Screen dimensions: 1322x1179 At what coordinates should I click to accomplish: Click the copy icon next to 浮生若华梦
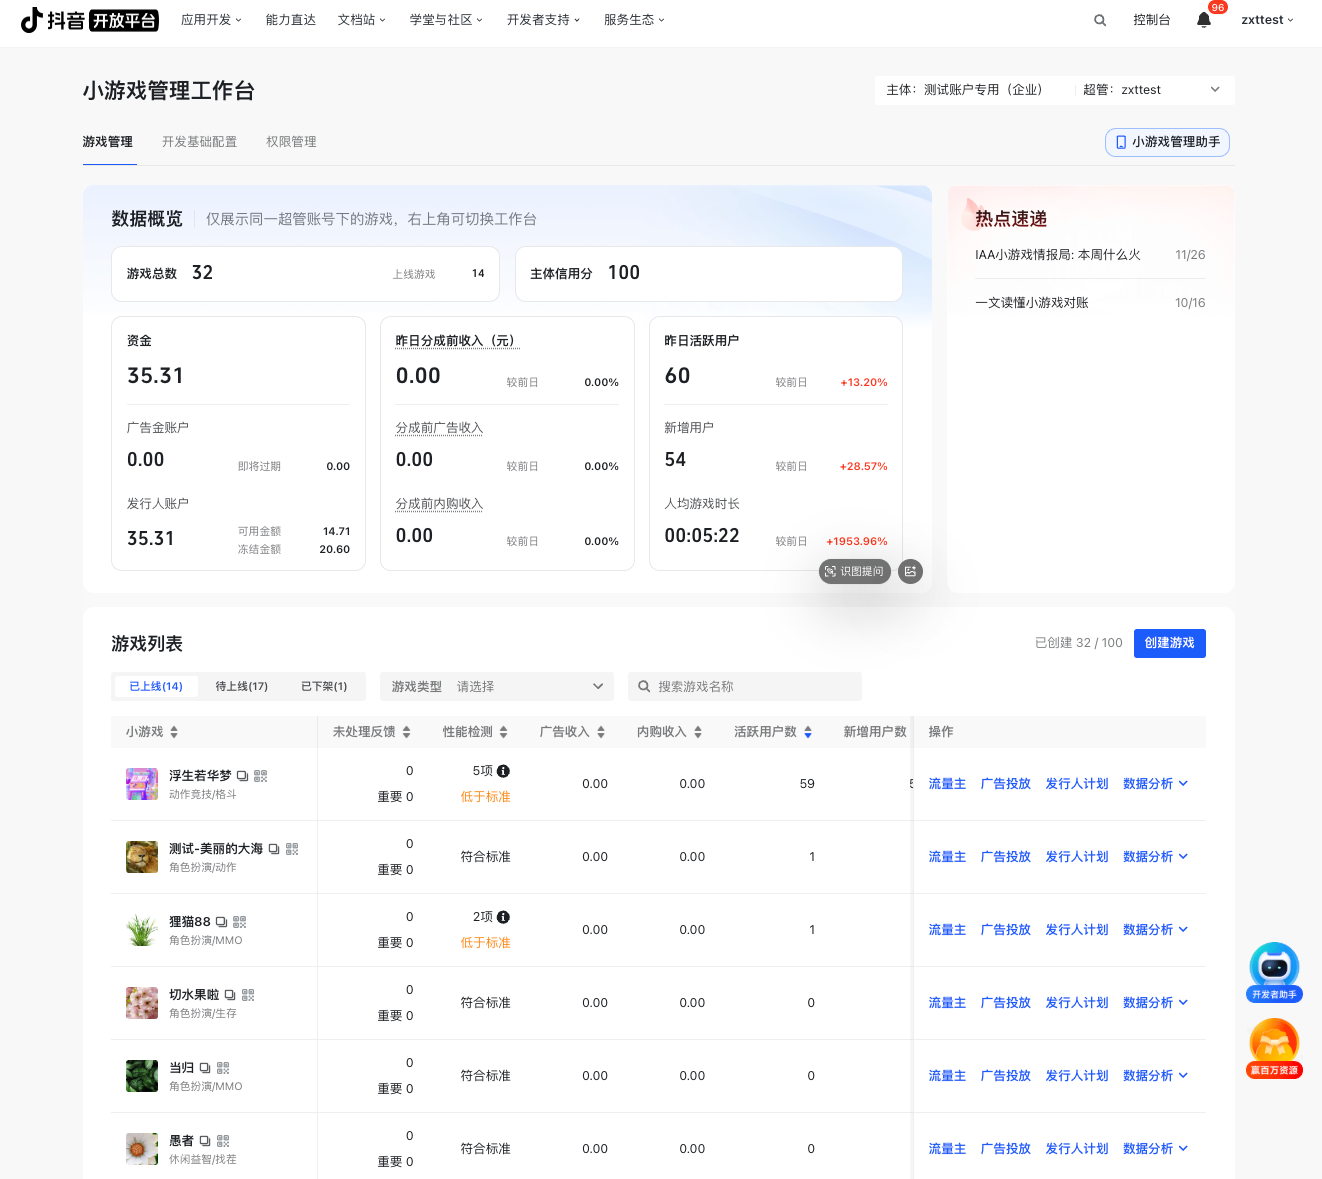tap(242, 776)
